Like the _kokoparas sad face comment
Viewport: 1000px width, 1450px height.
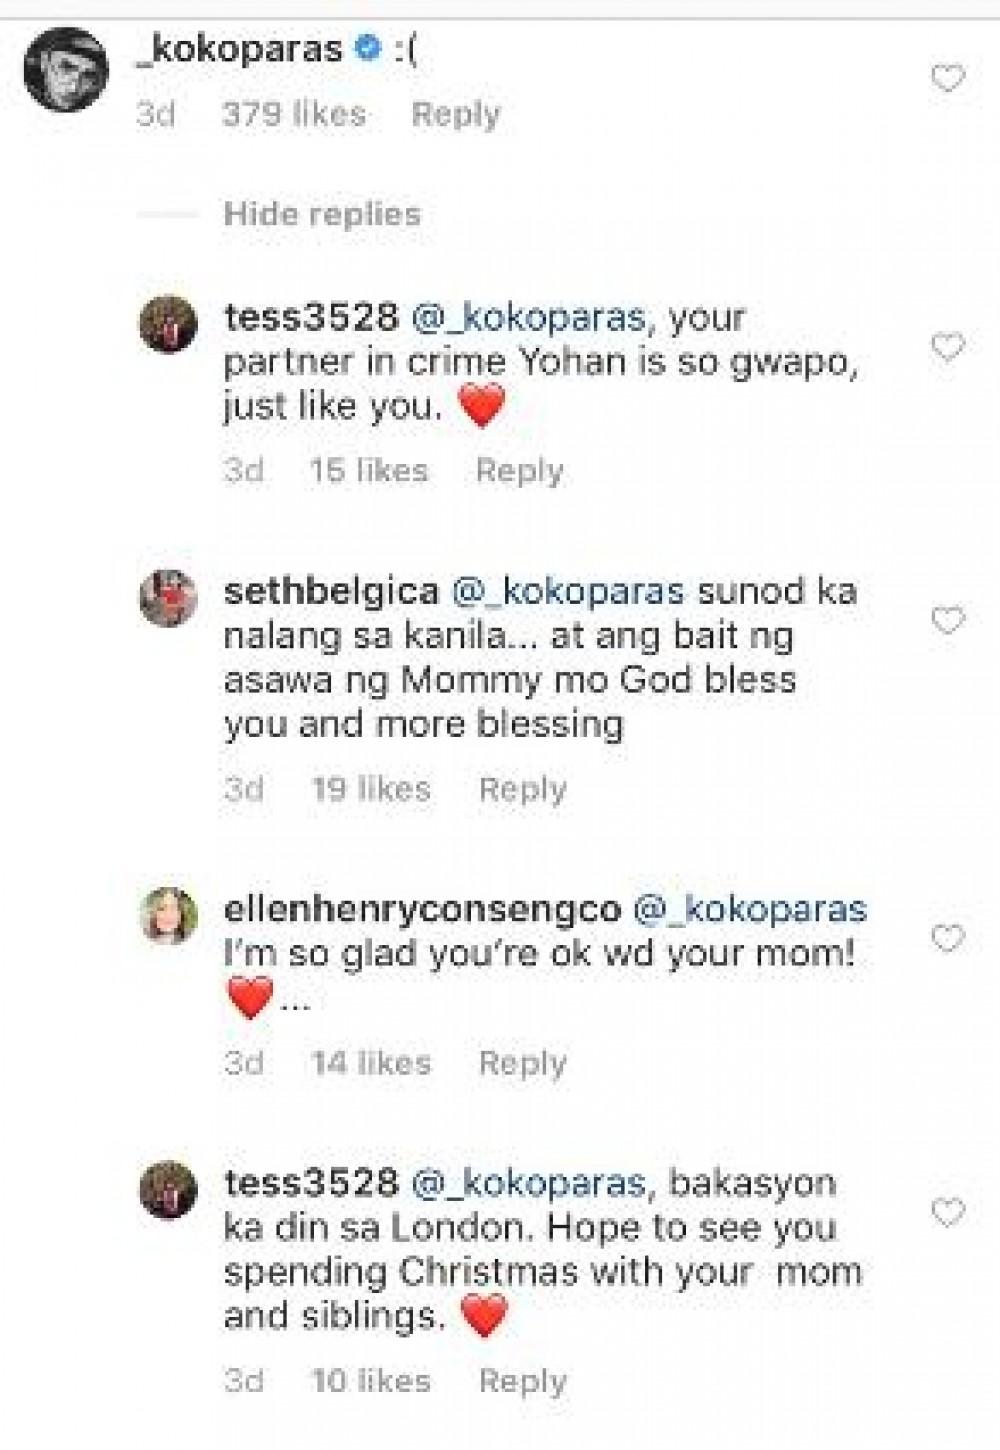(x=947, y=78)
